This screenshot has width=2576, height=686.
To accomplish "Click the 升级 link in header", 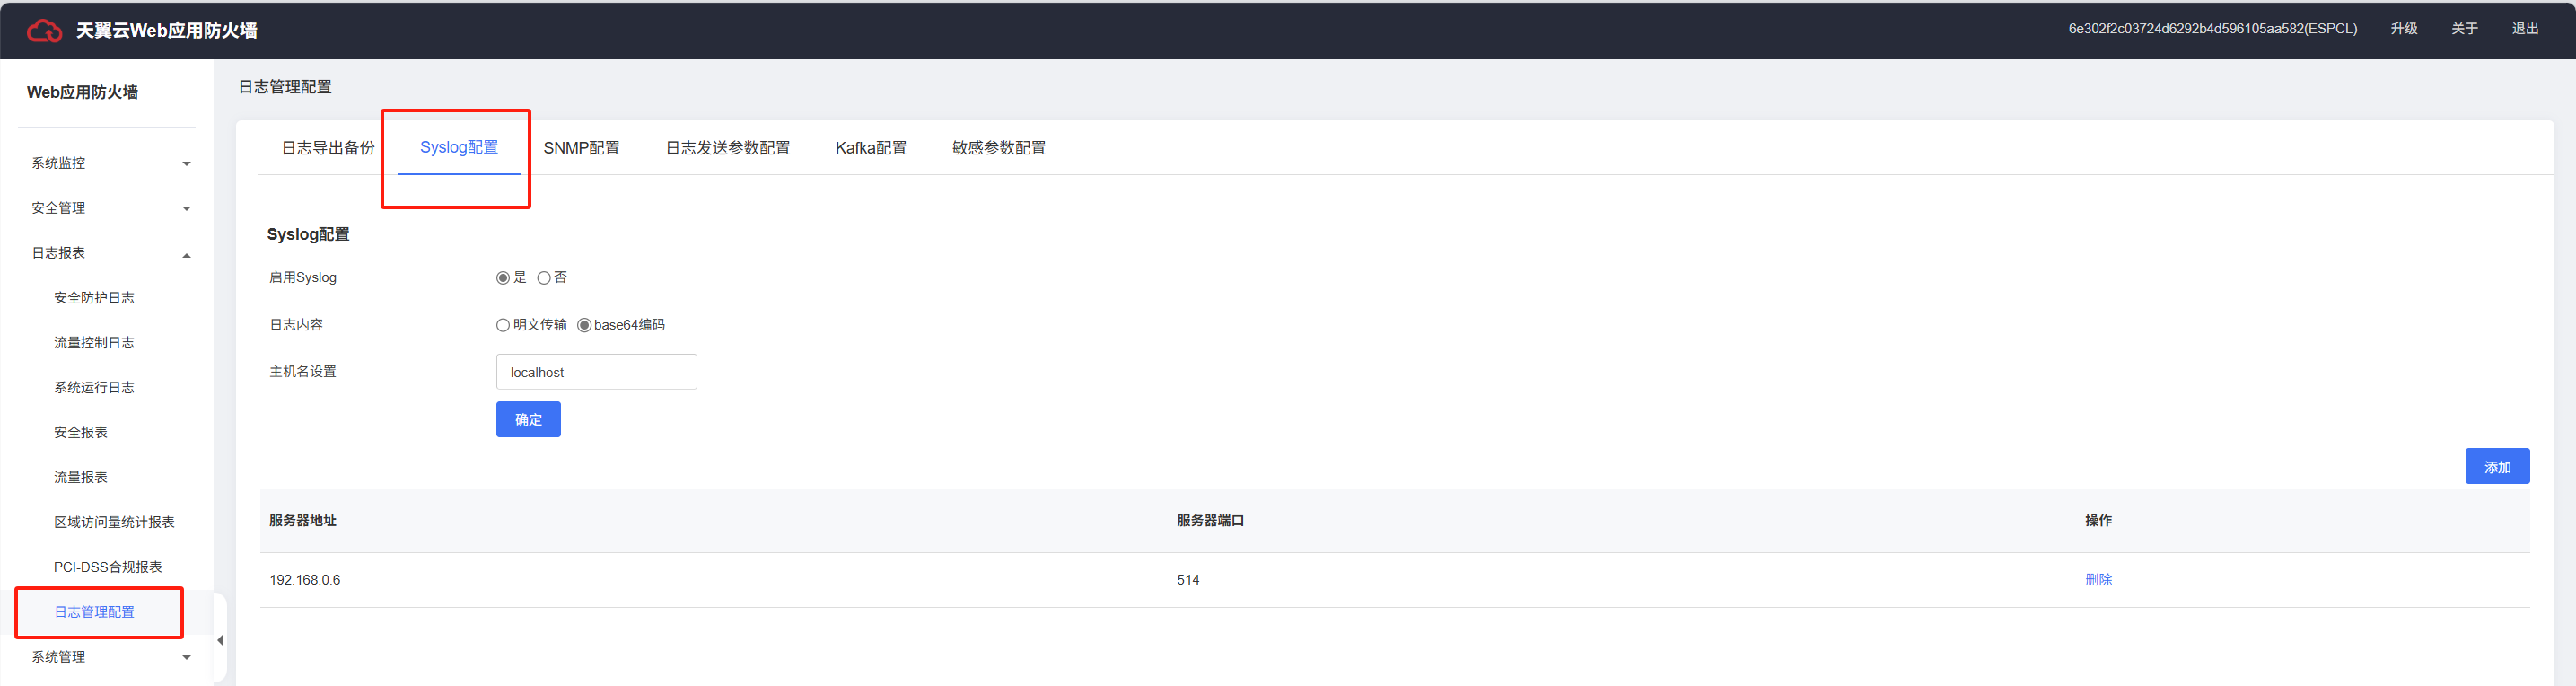I will click(x=2404, y=29).
